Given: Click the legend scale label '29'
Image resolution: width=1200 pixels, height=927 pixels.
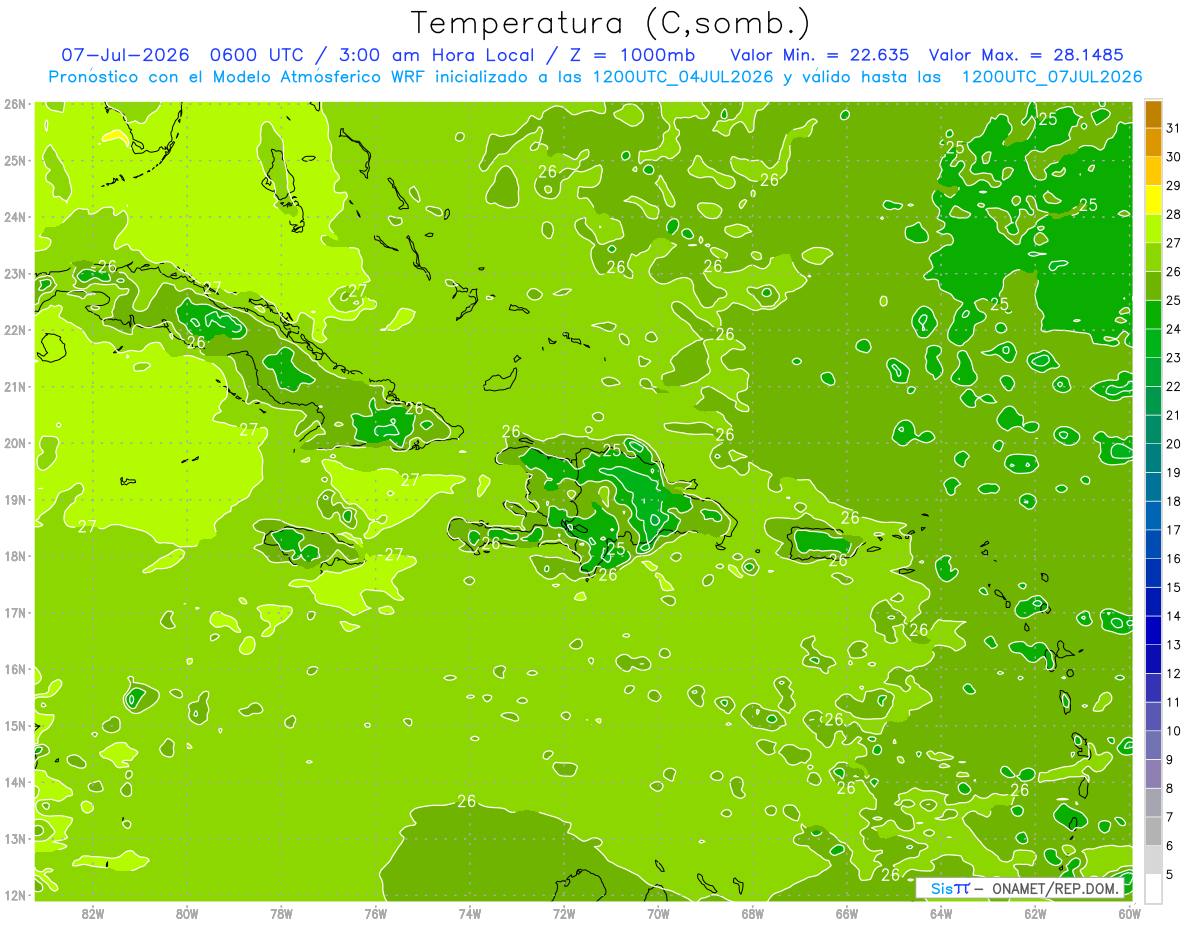Looking at the screenshot, I should [x=1173, y=186].
